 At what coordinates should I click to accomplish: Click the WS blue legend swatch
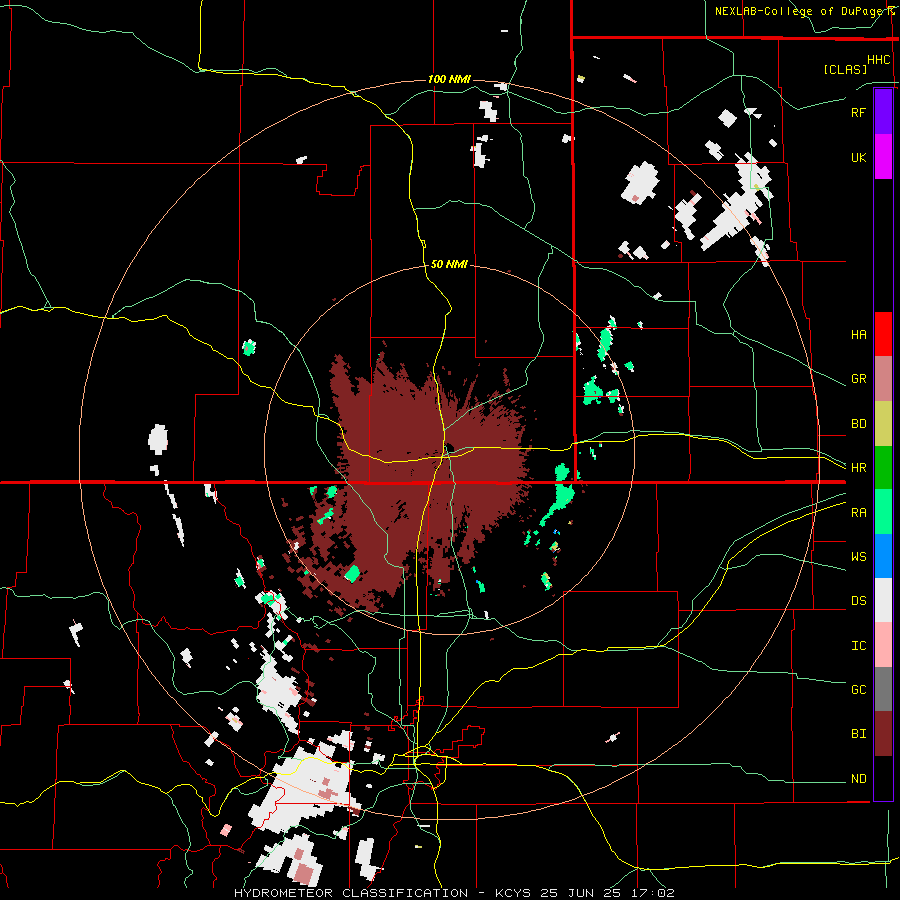tap(883, 556)
